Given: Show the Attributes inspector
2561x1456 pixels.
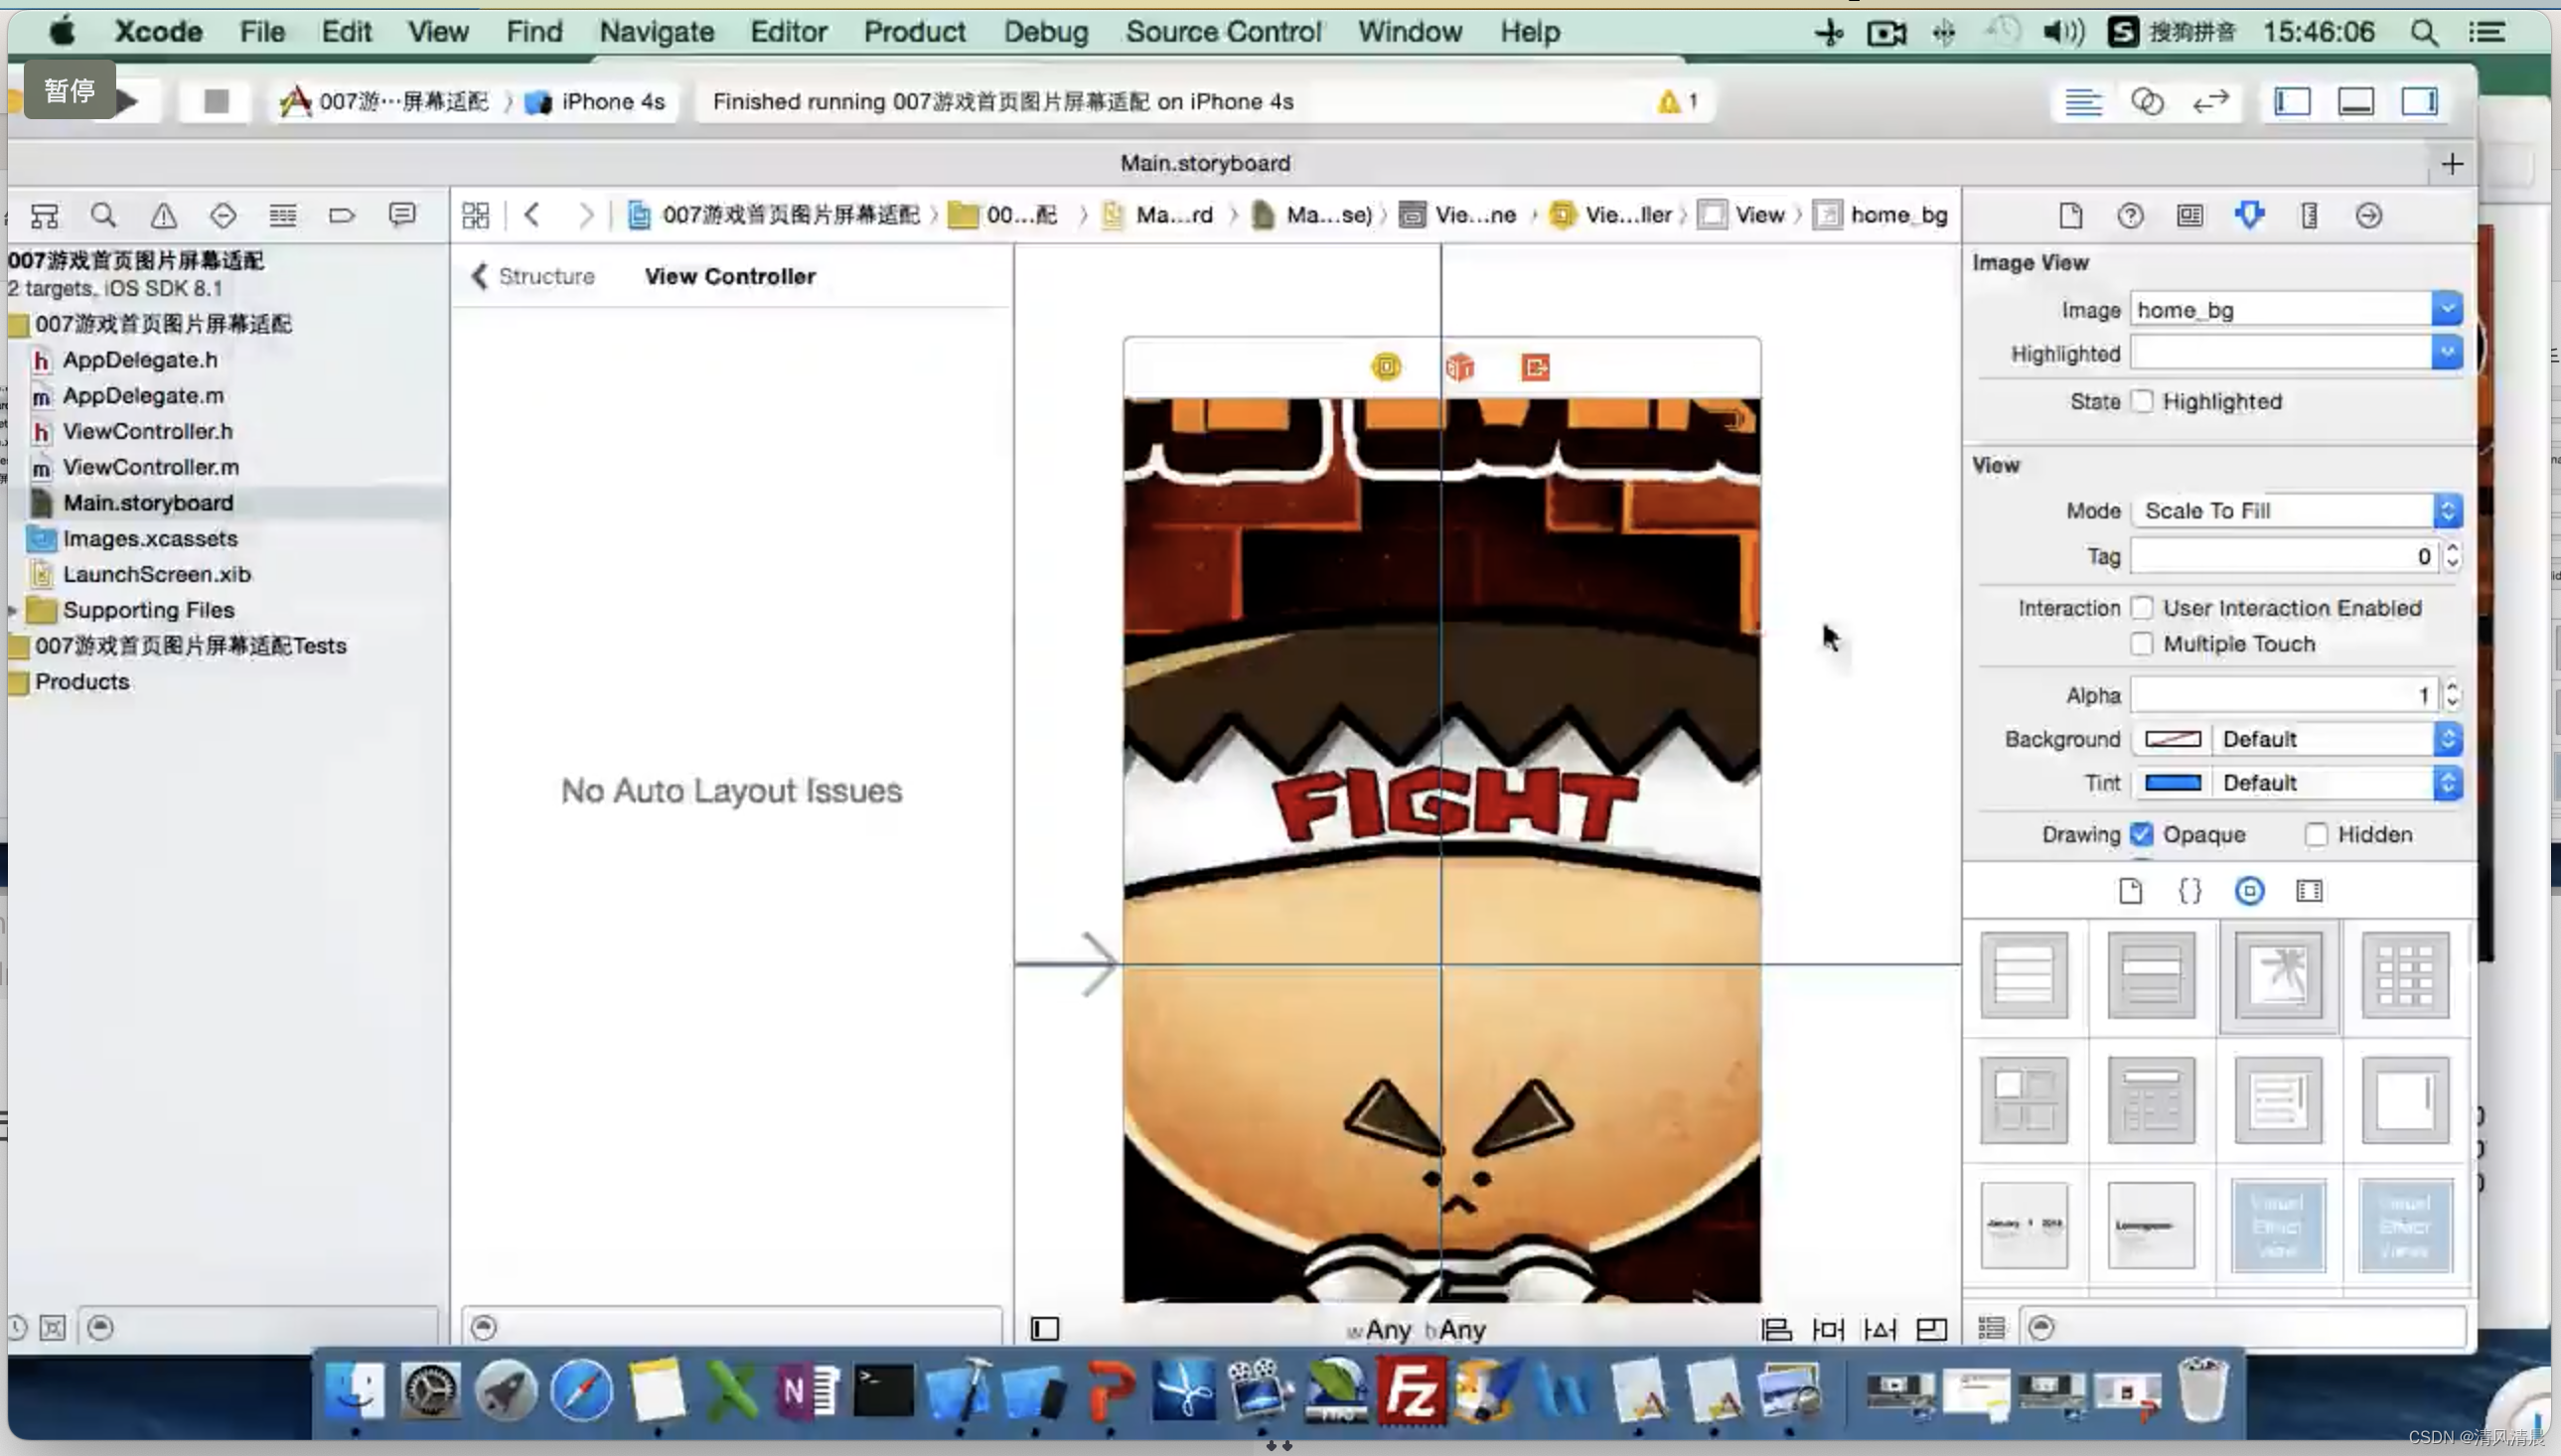Looking at the screenshot, I should click(x=2249, y=215).
